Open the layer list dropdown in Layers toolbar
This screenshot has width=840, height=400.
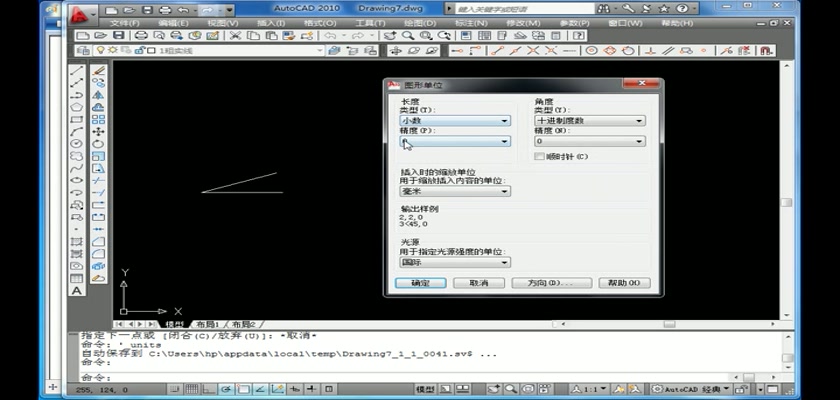point(208,50)
